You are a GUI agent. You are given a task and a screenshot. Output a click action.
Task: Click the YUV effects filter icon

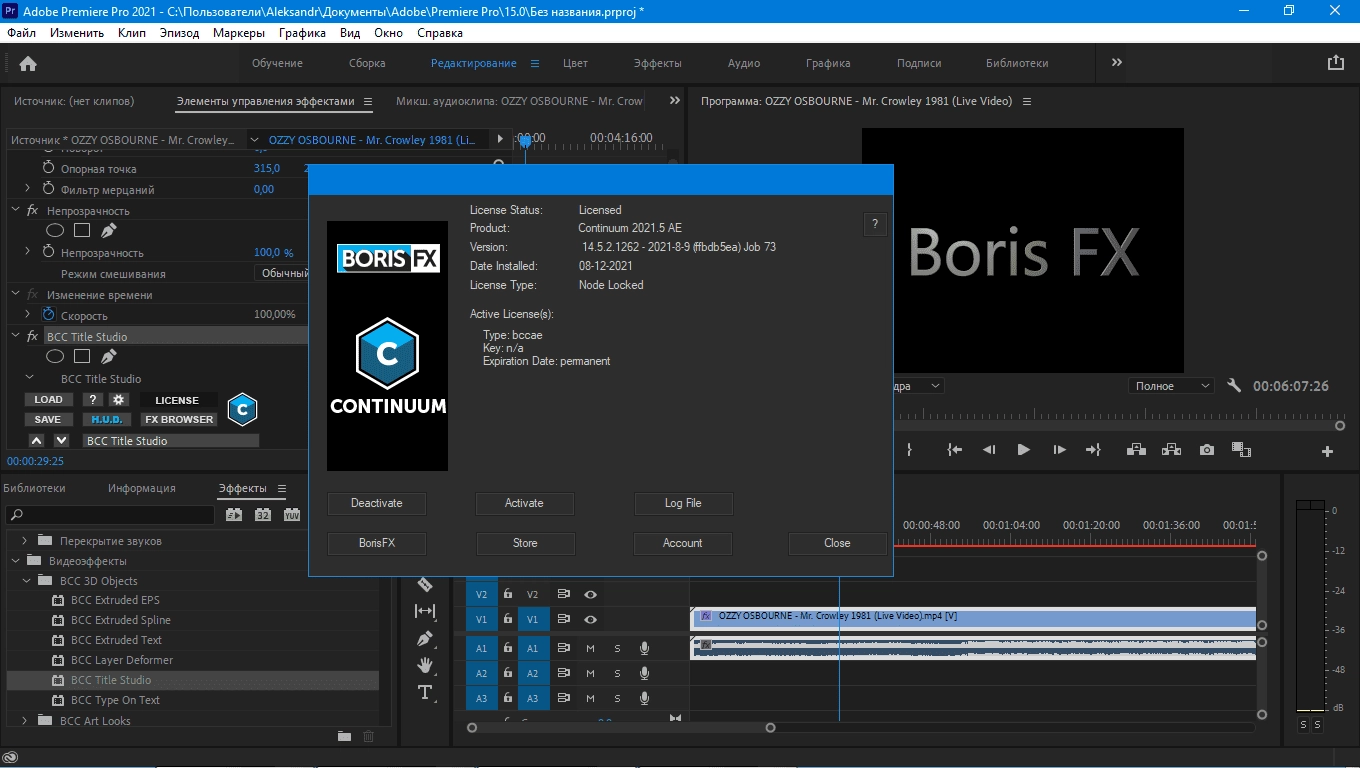coord(292,515)
